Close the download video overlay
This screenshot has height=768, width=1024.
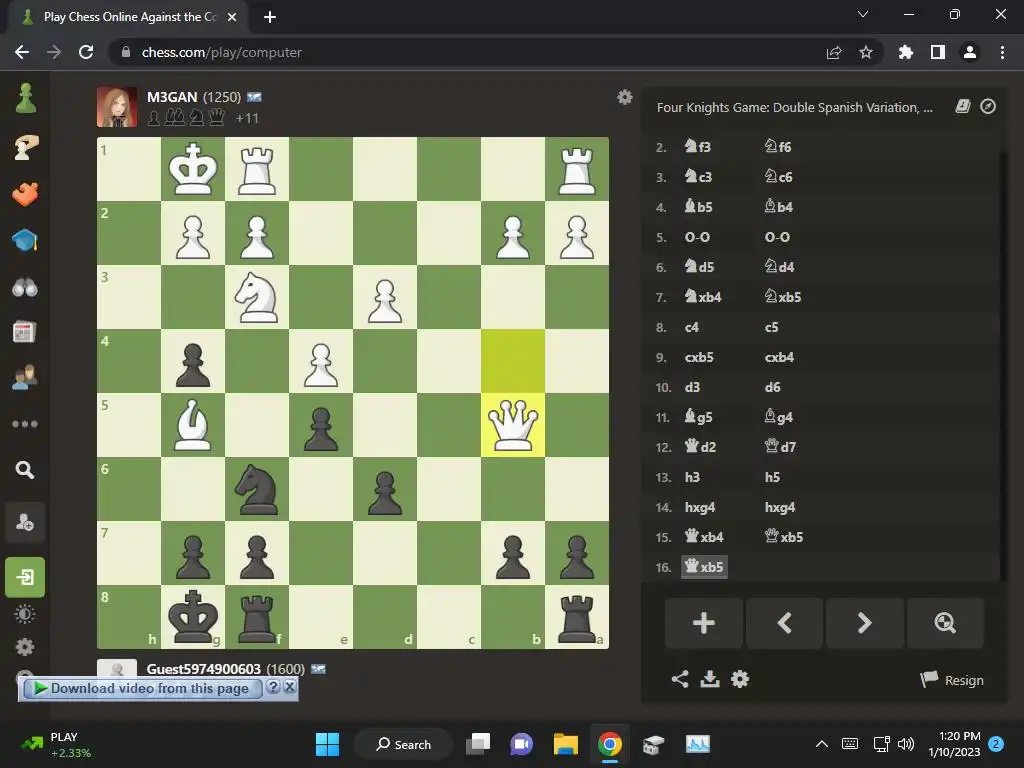pyautogui.click(x=290, y=687)
